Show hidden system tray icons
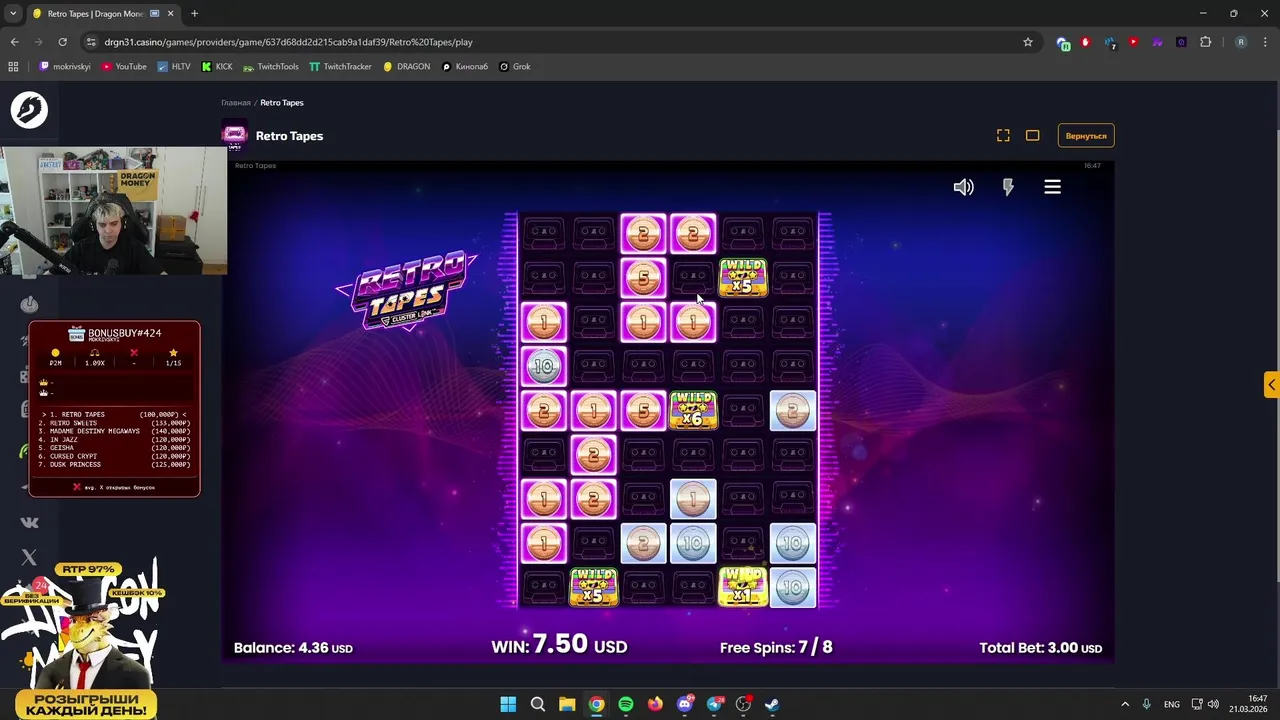The height and width of the screenshot is (720, 1280). pyautogui.click(x=1125, y=704)
